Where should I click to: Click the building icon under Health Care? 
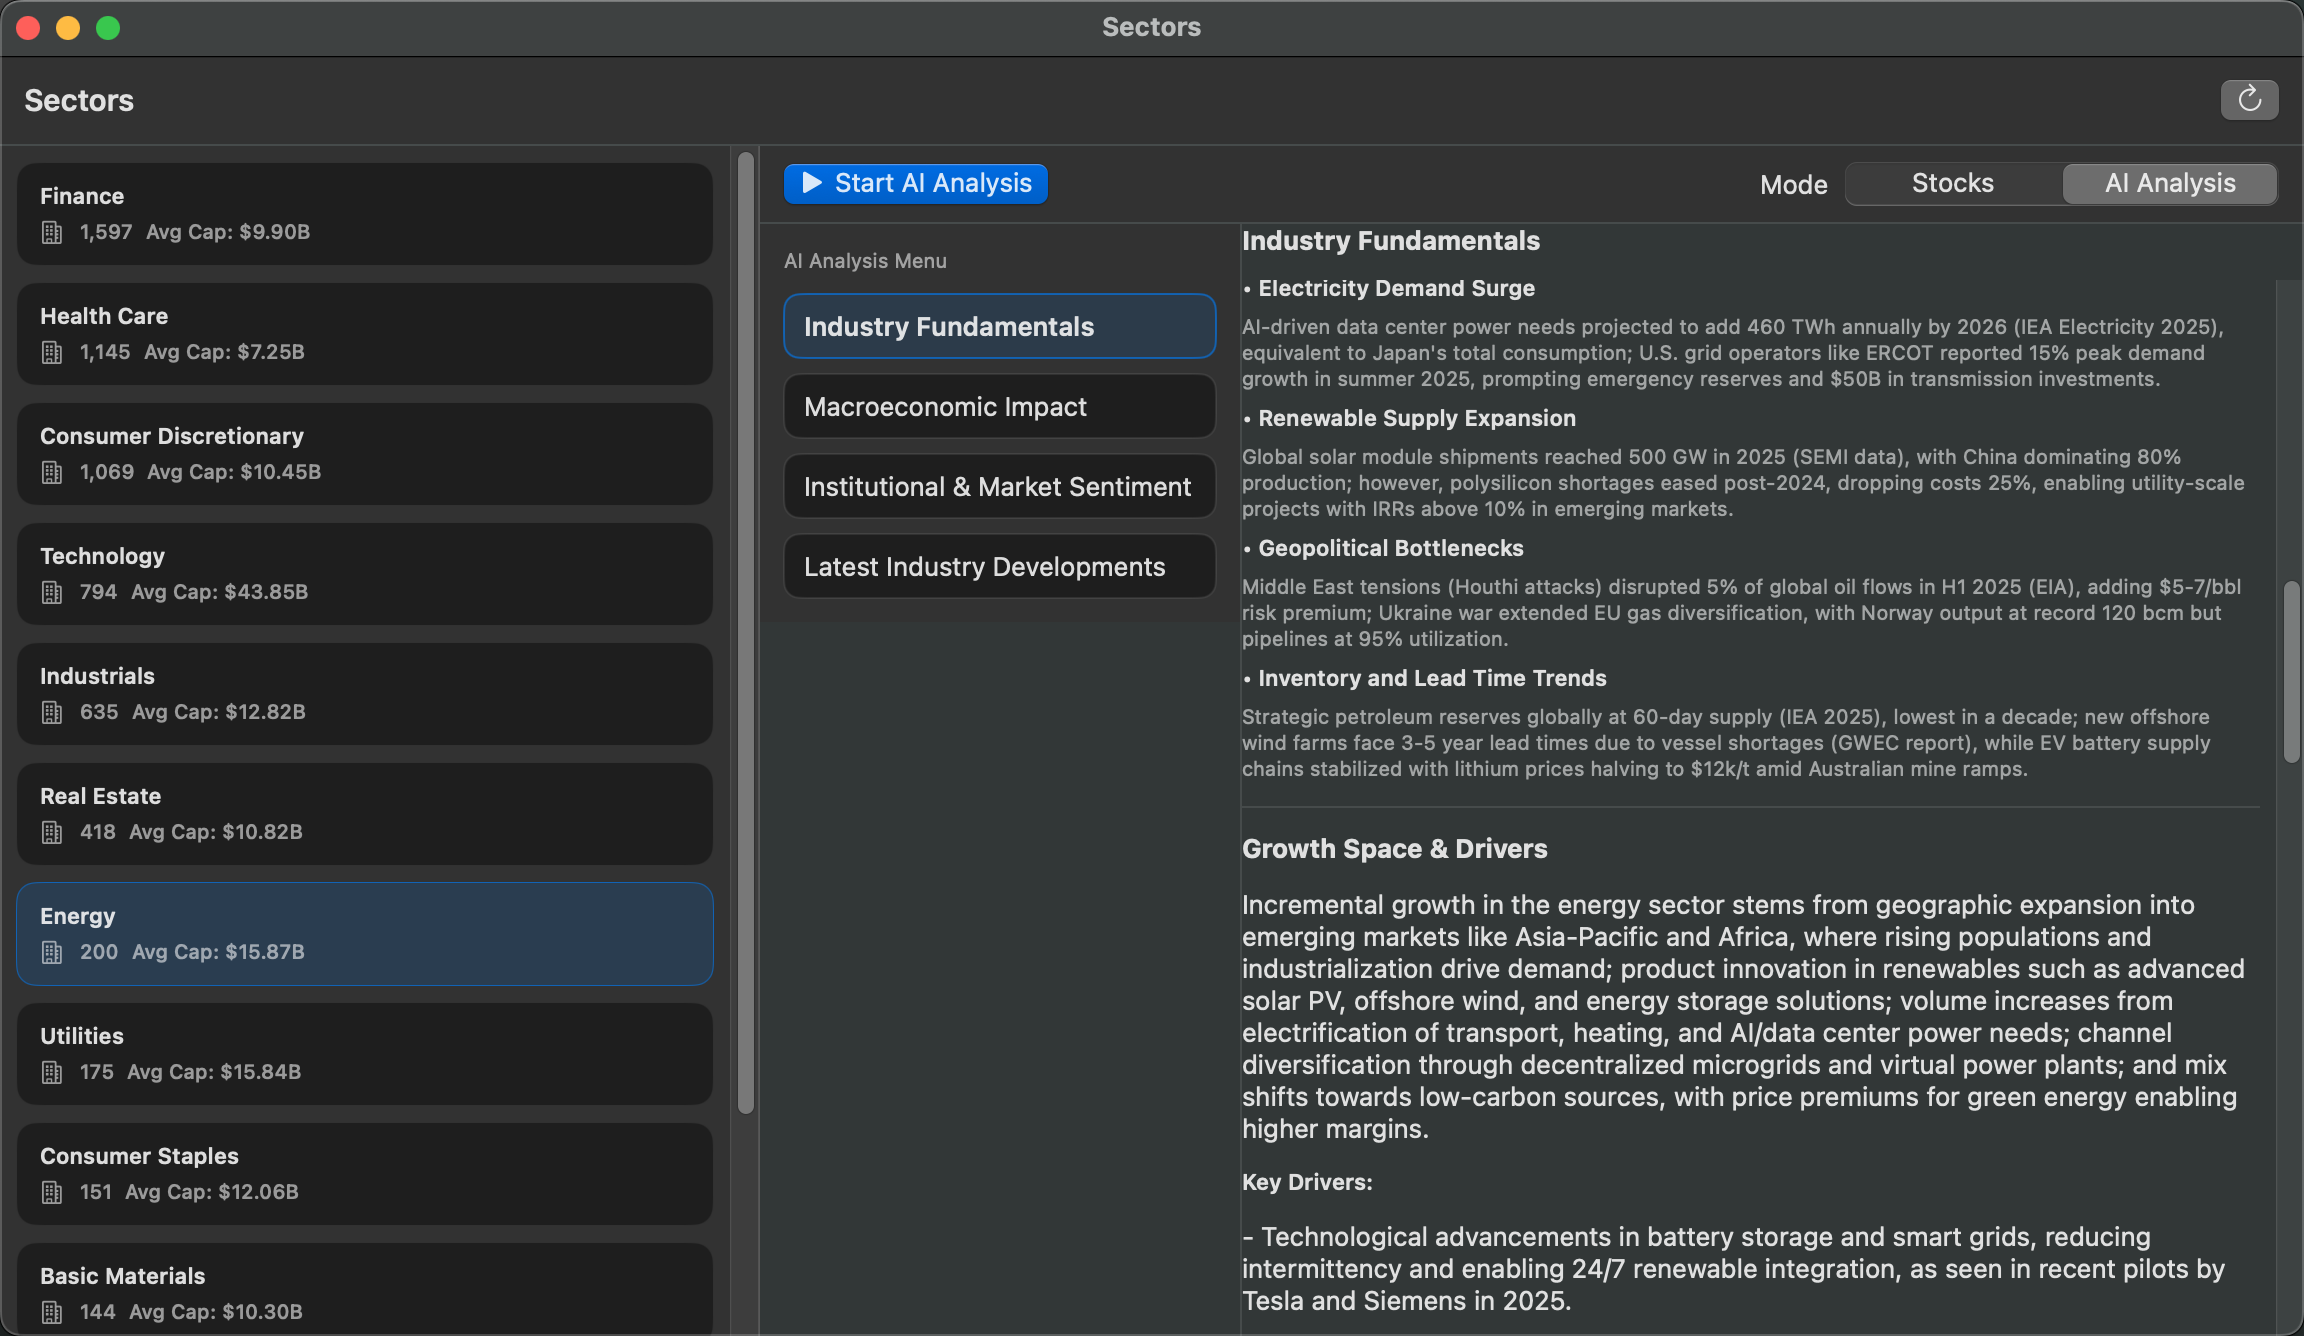pyautogui.click(x=52, y=353)
